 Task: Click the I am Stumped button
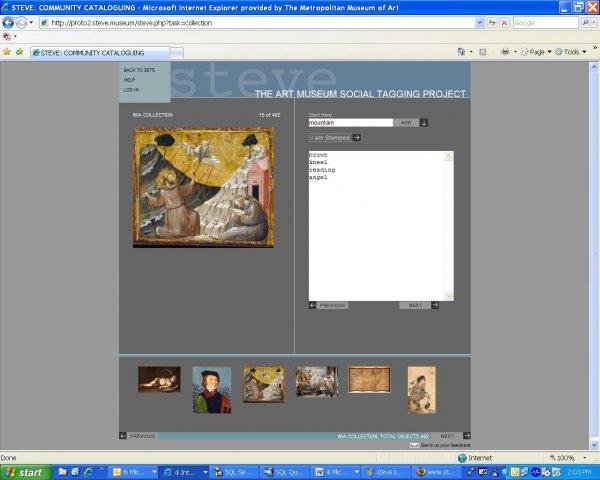[330, 137]
